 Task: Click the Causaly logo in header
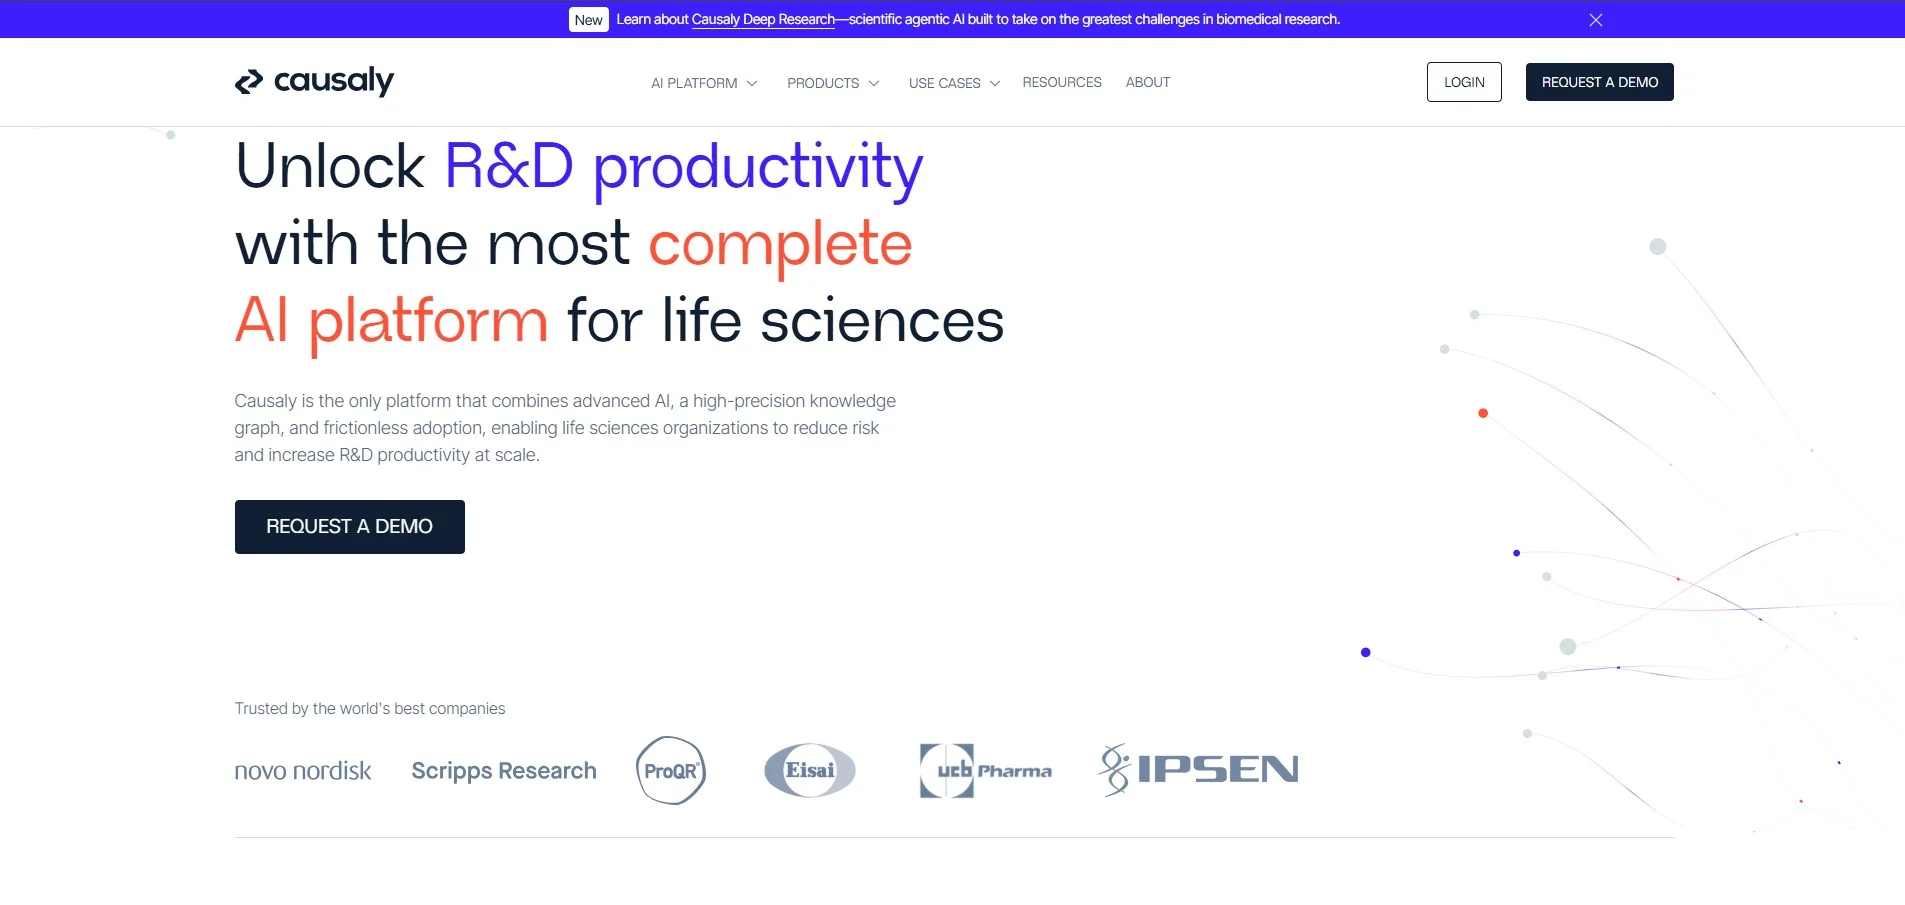pyautogui.click(x=314, y=81)
